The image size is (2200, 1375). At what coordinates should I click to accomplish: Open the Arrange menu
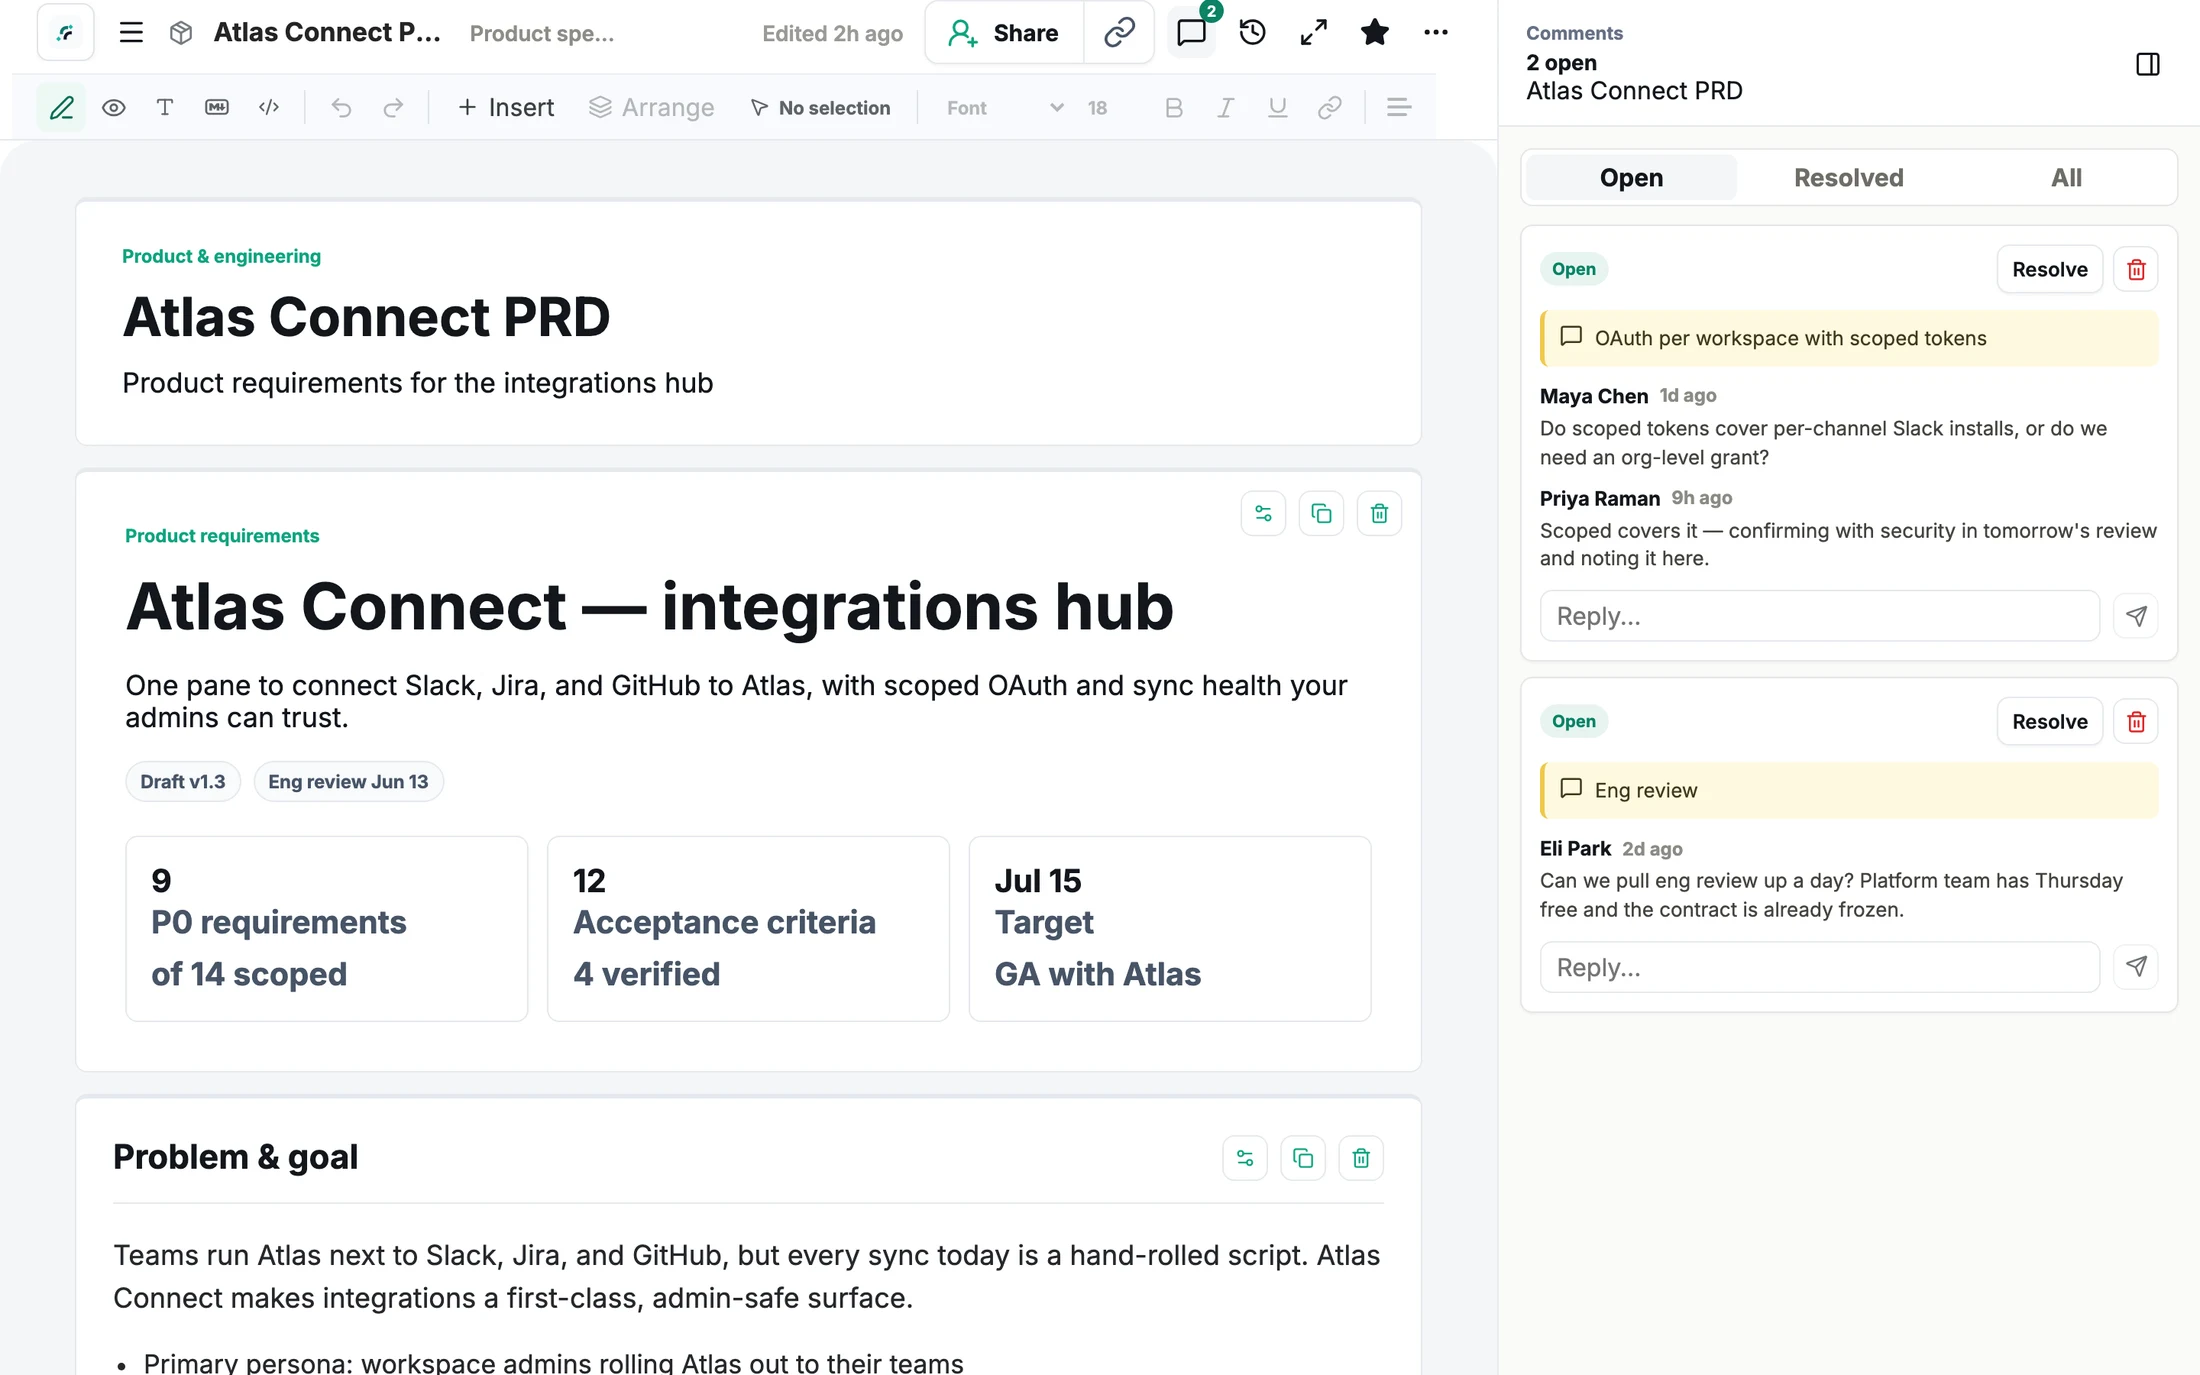(652, 107)
